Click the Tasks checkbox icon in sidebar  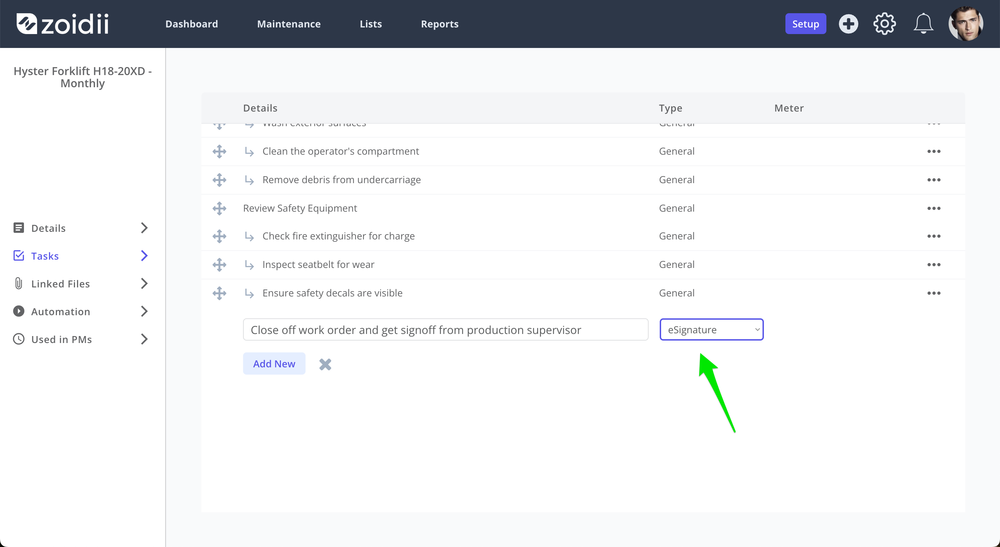click(18, 256)
